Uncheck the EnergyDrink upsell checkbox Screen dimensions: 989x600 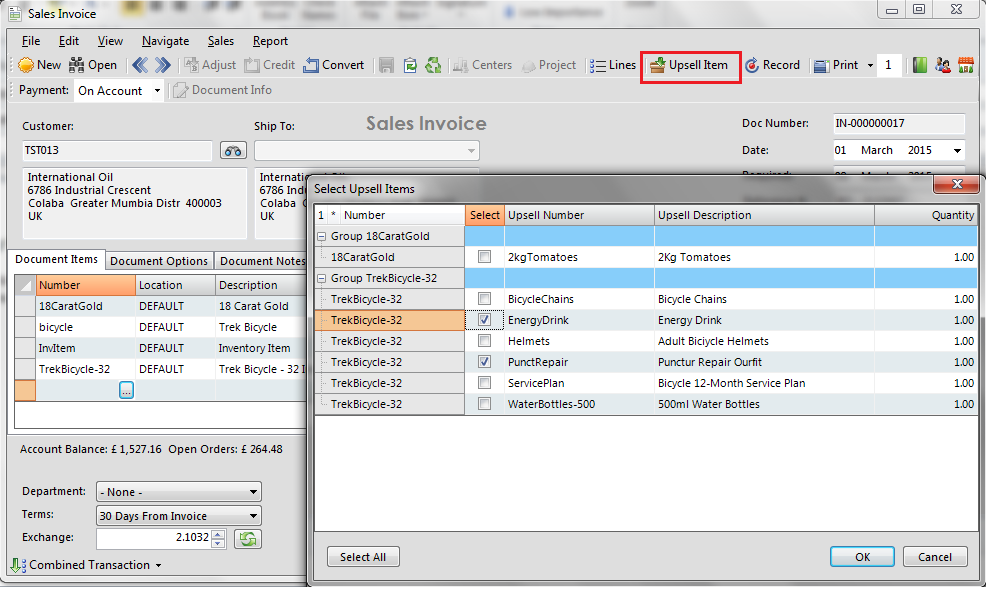point(484,320)
